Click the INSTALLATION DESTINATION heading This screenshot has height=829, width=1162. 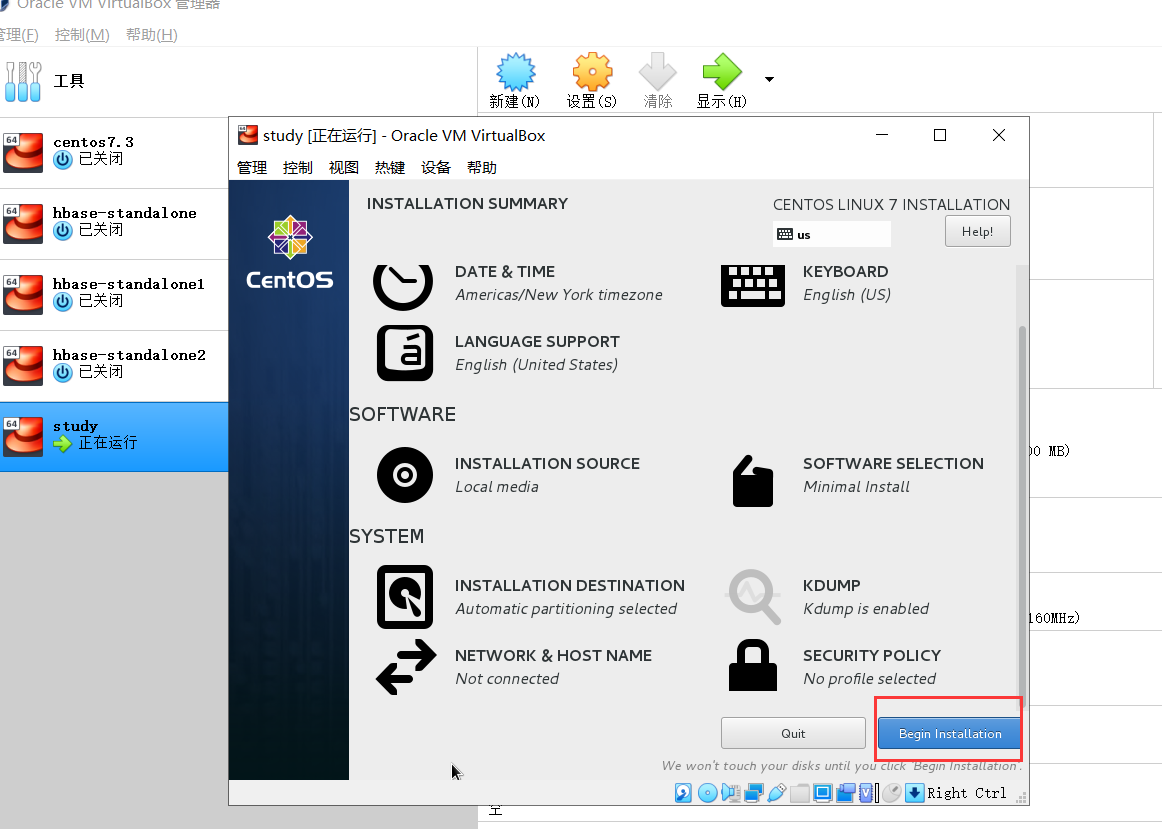[x=570, y=585]
